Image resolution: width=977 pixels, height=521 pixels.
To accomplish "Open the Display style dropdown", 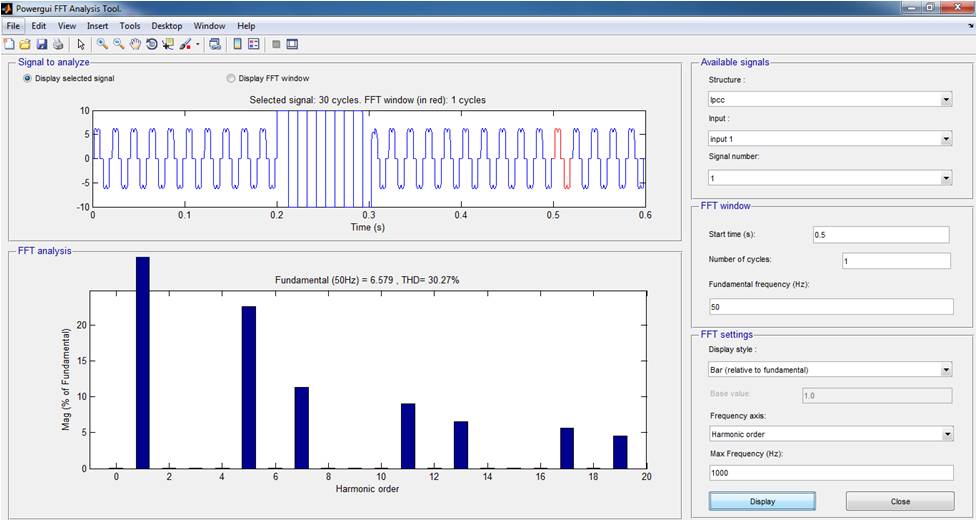I will click(x=831, y=370).
